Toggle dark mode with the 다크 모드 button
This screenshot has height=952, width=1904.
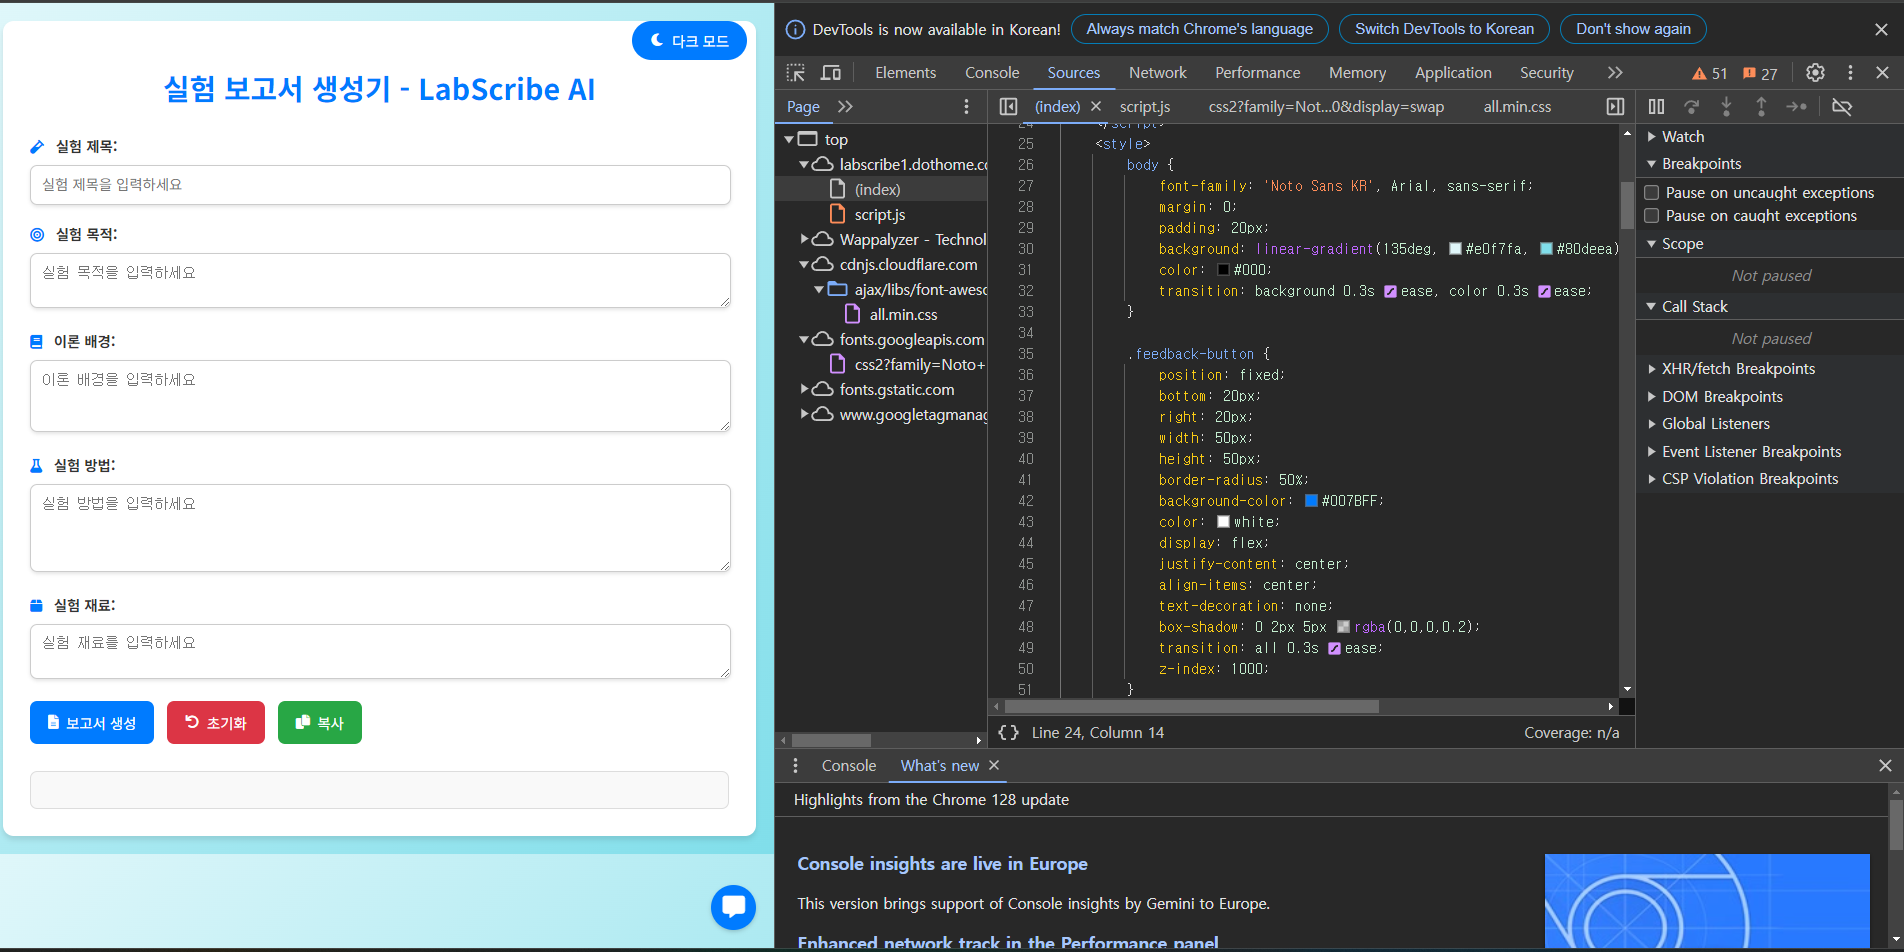coord(689,41)
